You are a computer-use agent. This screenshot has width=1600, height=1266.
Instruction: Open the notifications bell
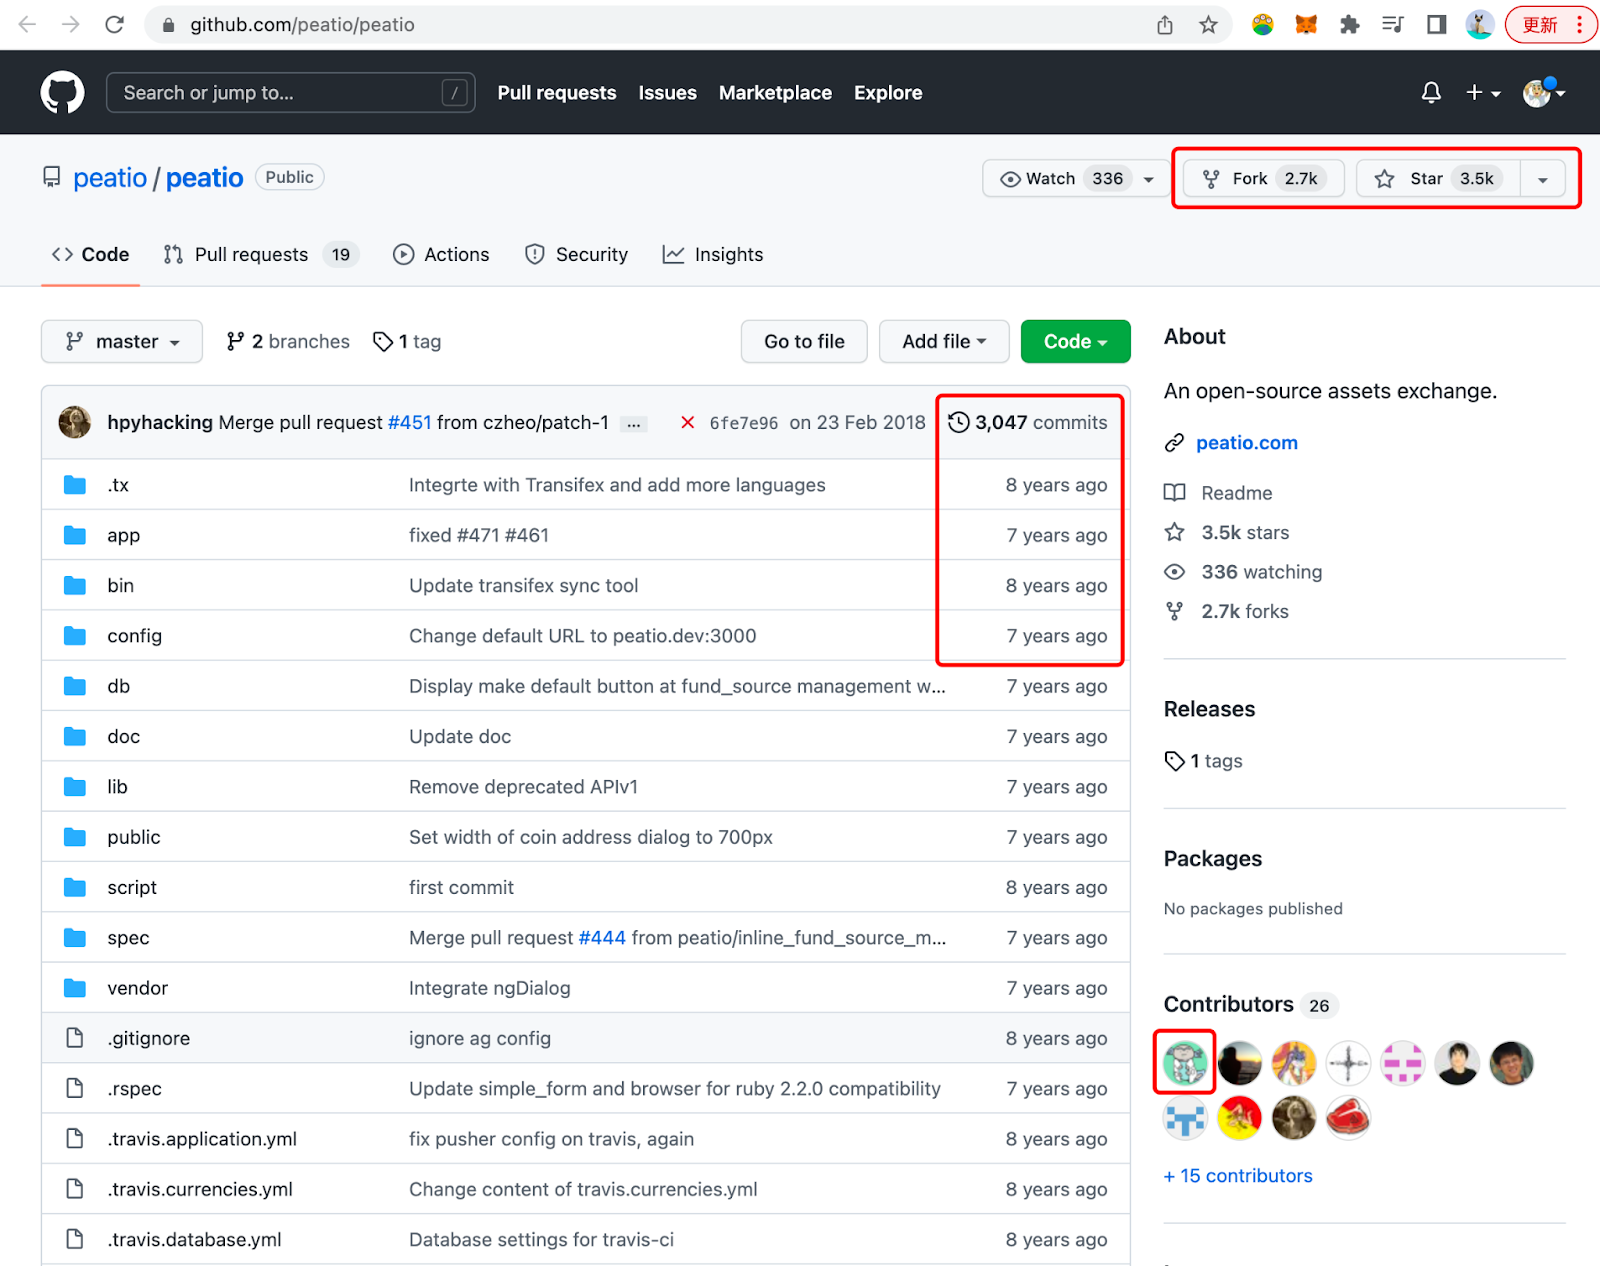coord(1431,93)
